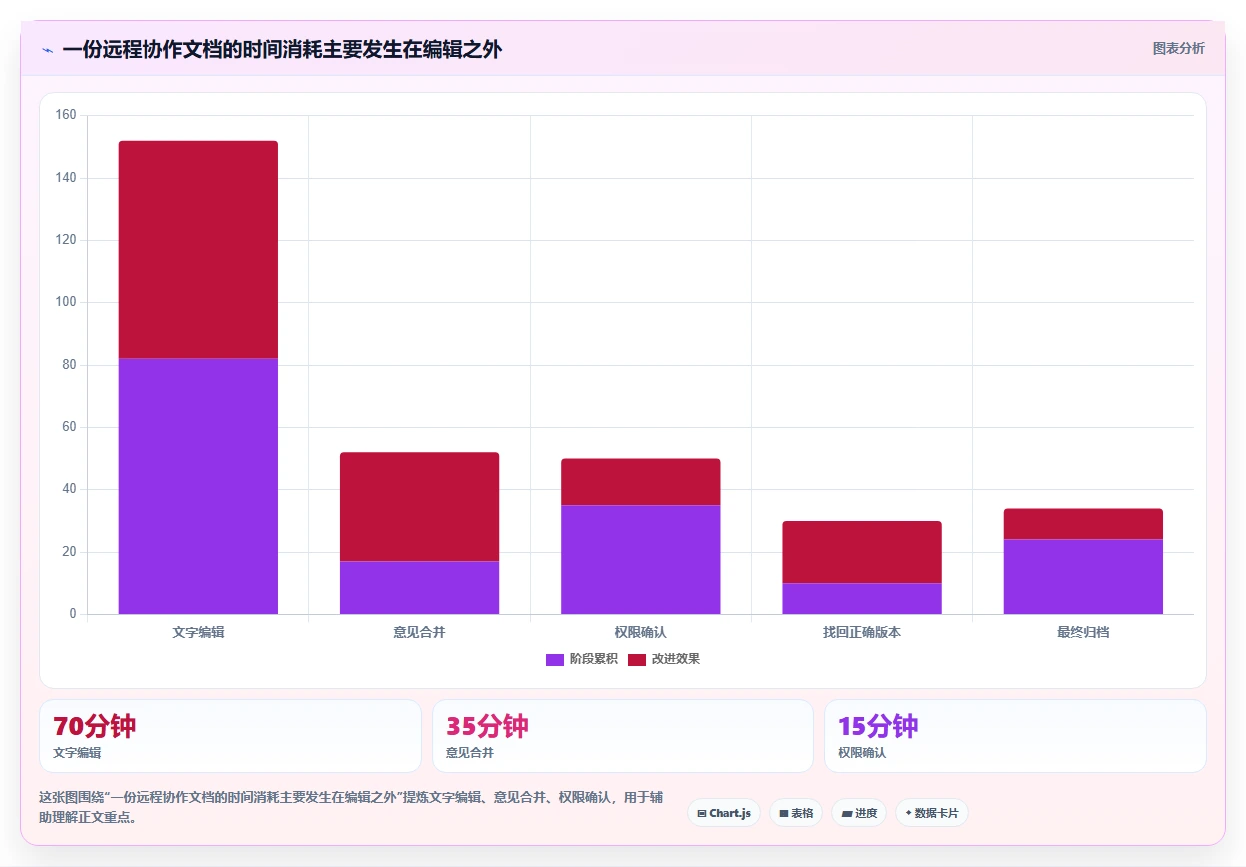This screenshot has width=1246, height=867.
Task: Click the purple segment of 权限确认 bar
Action: [640, 559]
